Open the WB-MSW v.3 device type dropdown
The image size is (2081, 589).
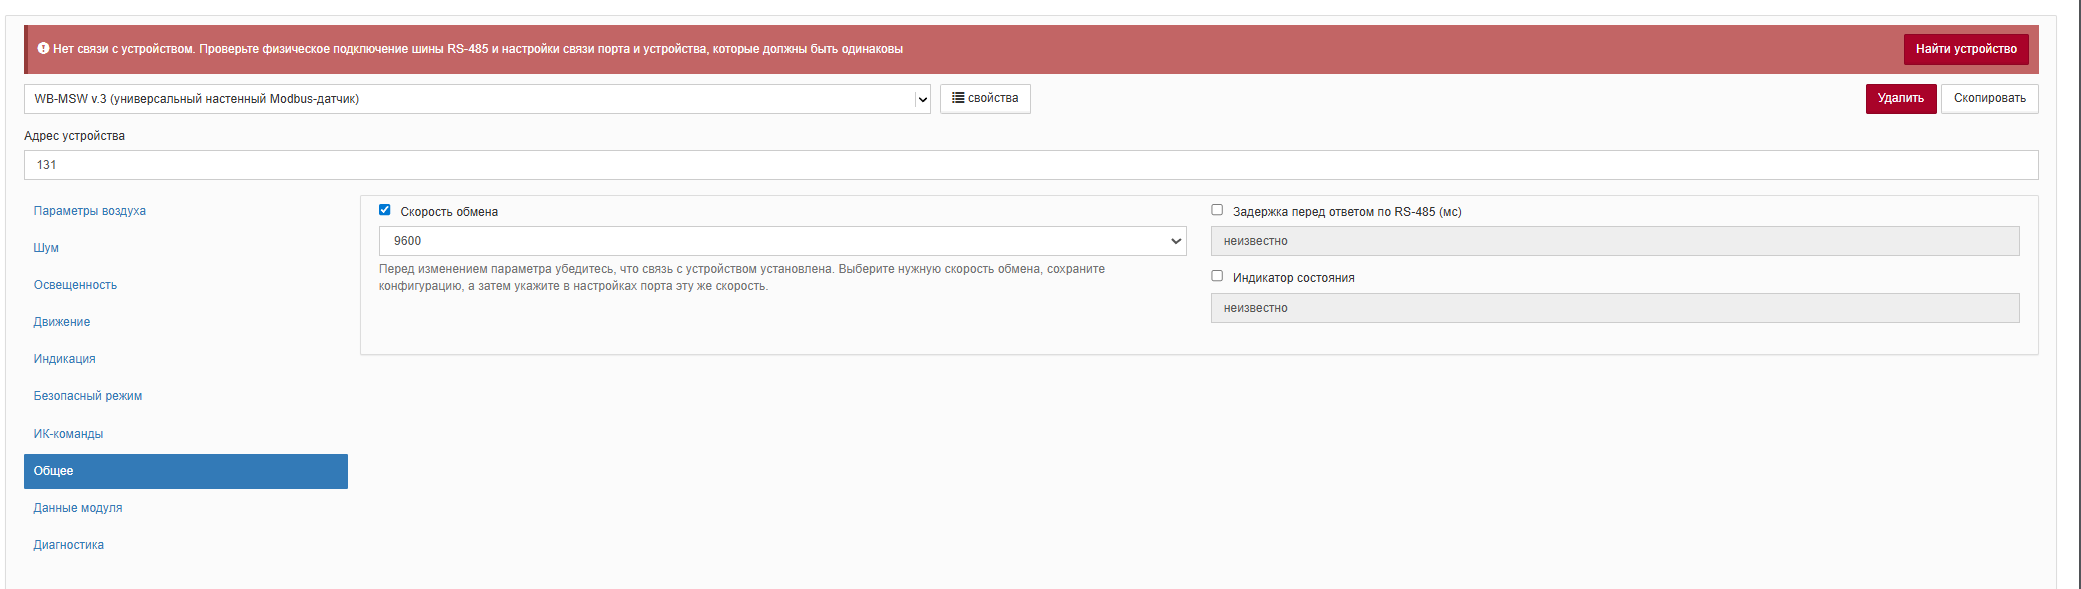(477, 99)
